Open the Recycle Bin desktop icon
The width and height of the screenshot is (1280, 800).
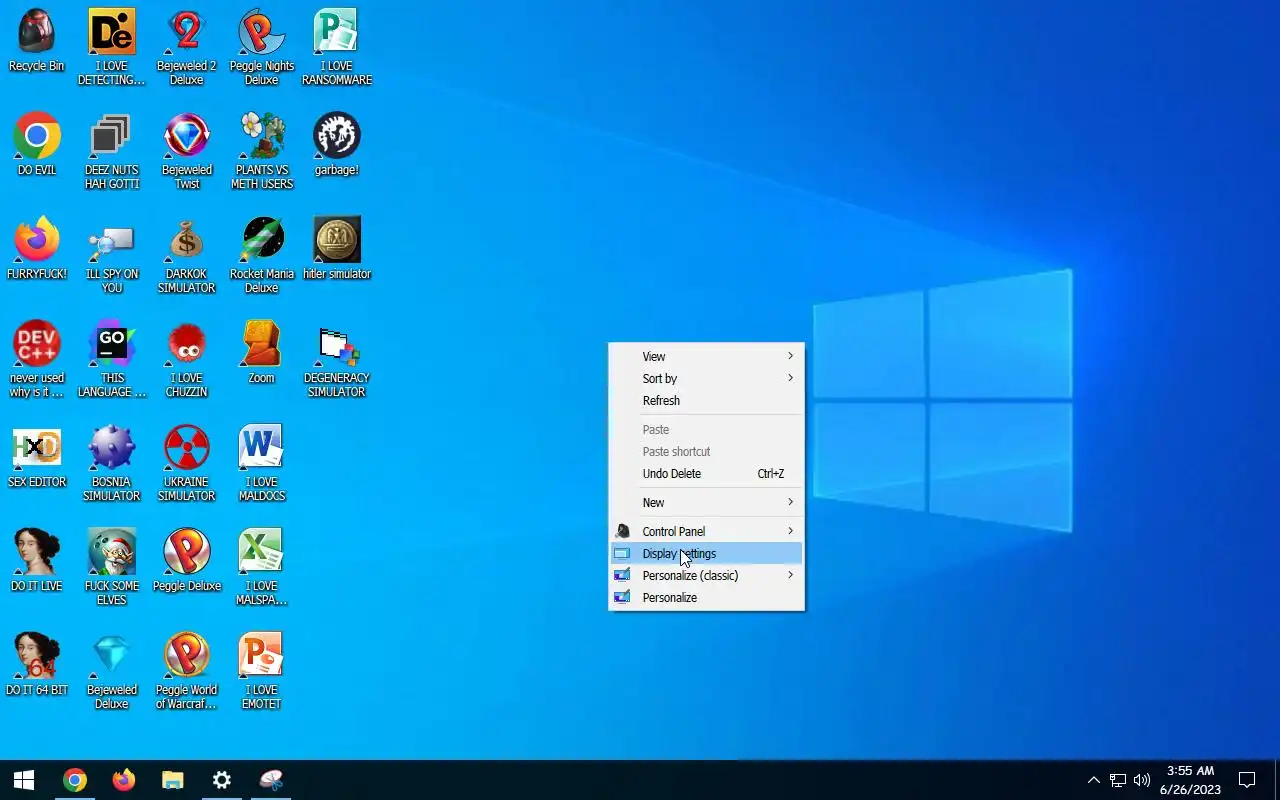[x=37, y=41]
